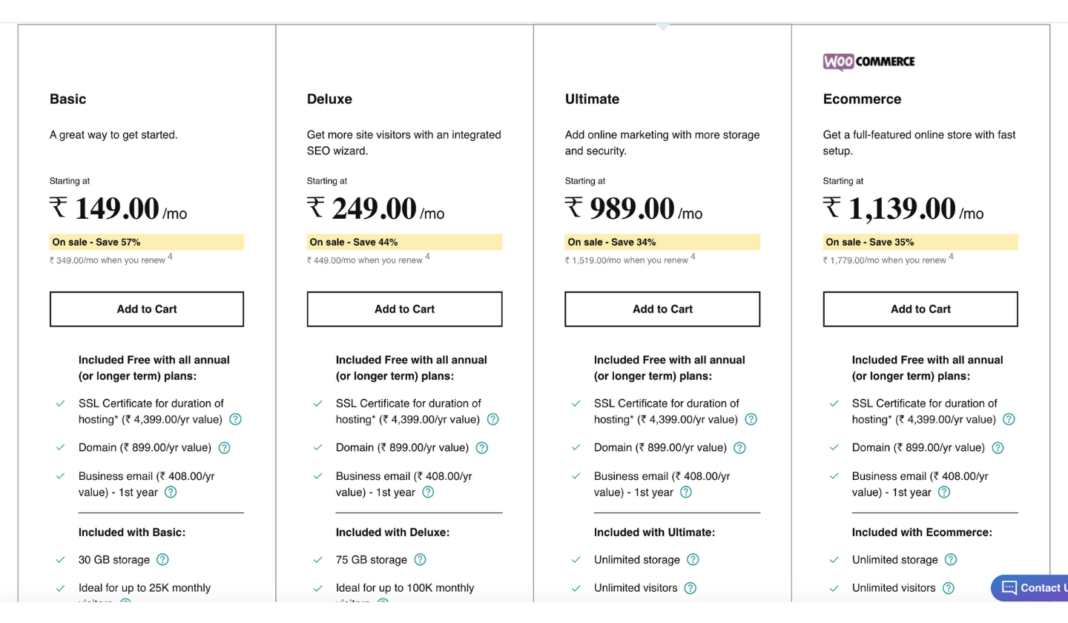
Task: Open the Contact Us chat button
Action: click(1030, 588)
